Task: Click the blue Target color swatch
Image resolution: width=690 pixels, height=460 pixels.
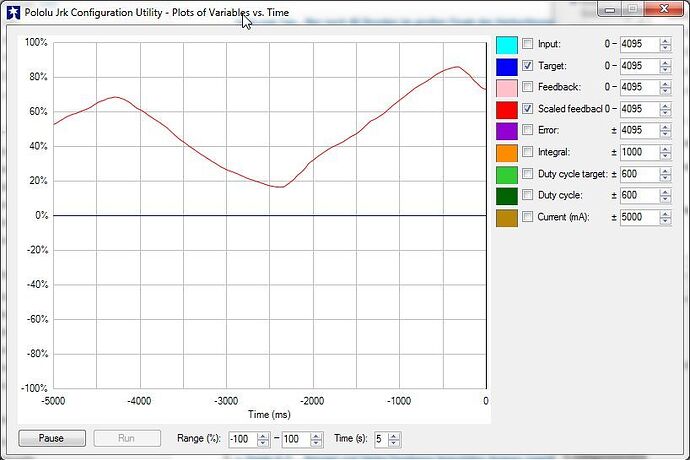Action: (507, 66)
